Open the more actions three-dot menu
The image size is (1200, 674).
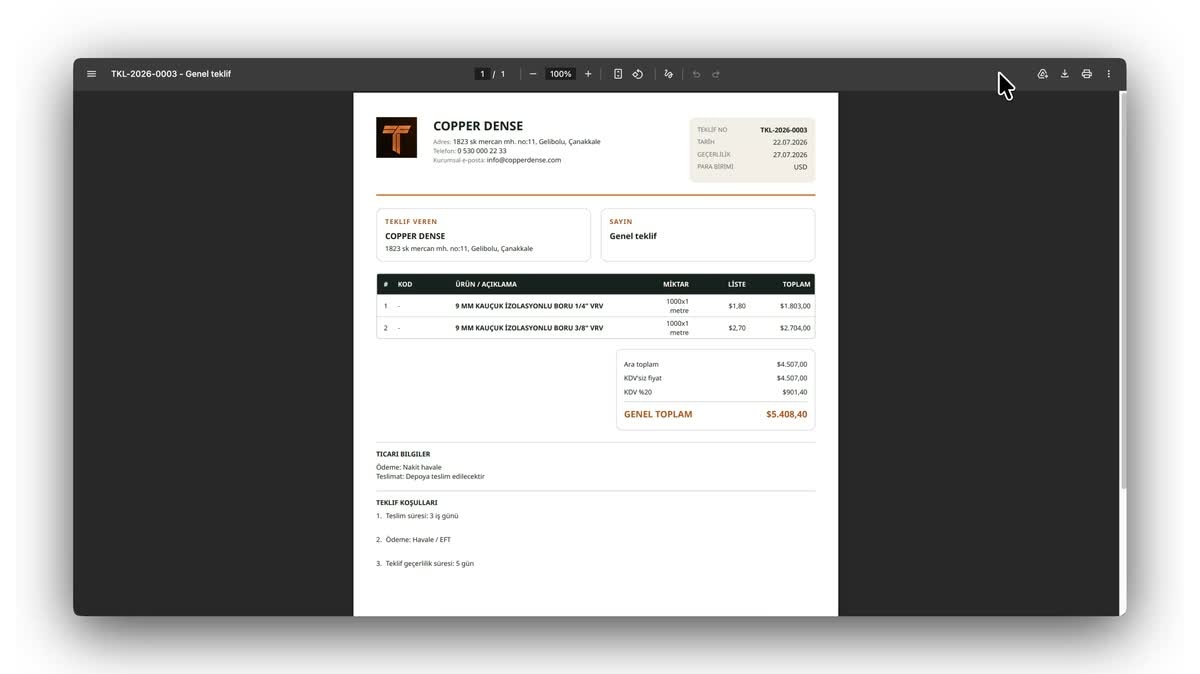click(1108, 74)
